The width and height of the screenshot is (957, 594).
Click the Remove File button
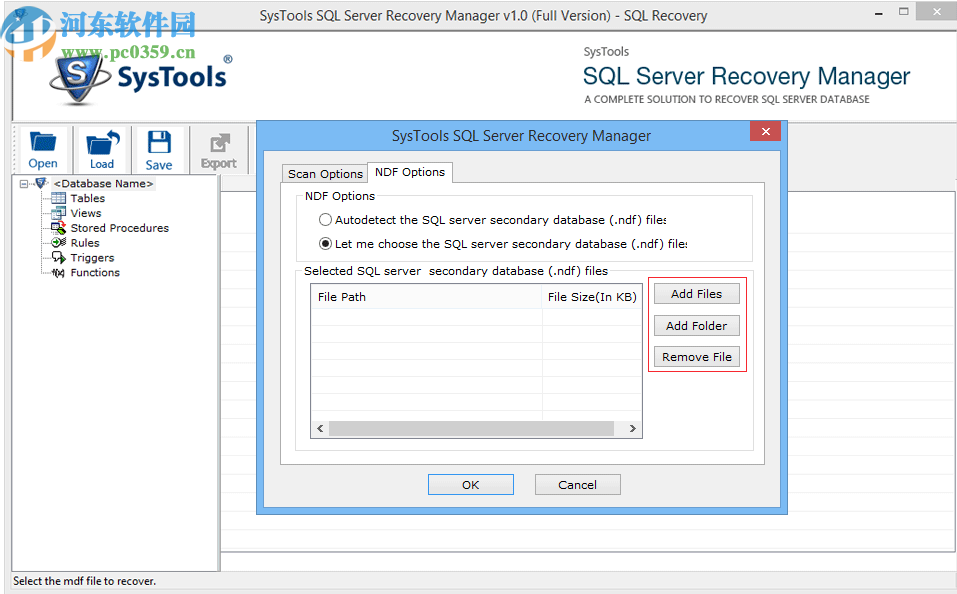point(696,356)
